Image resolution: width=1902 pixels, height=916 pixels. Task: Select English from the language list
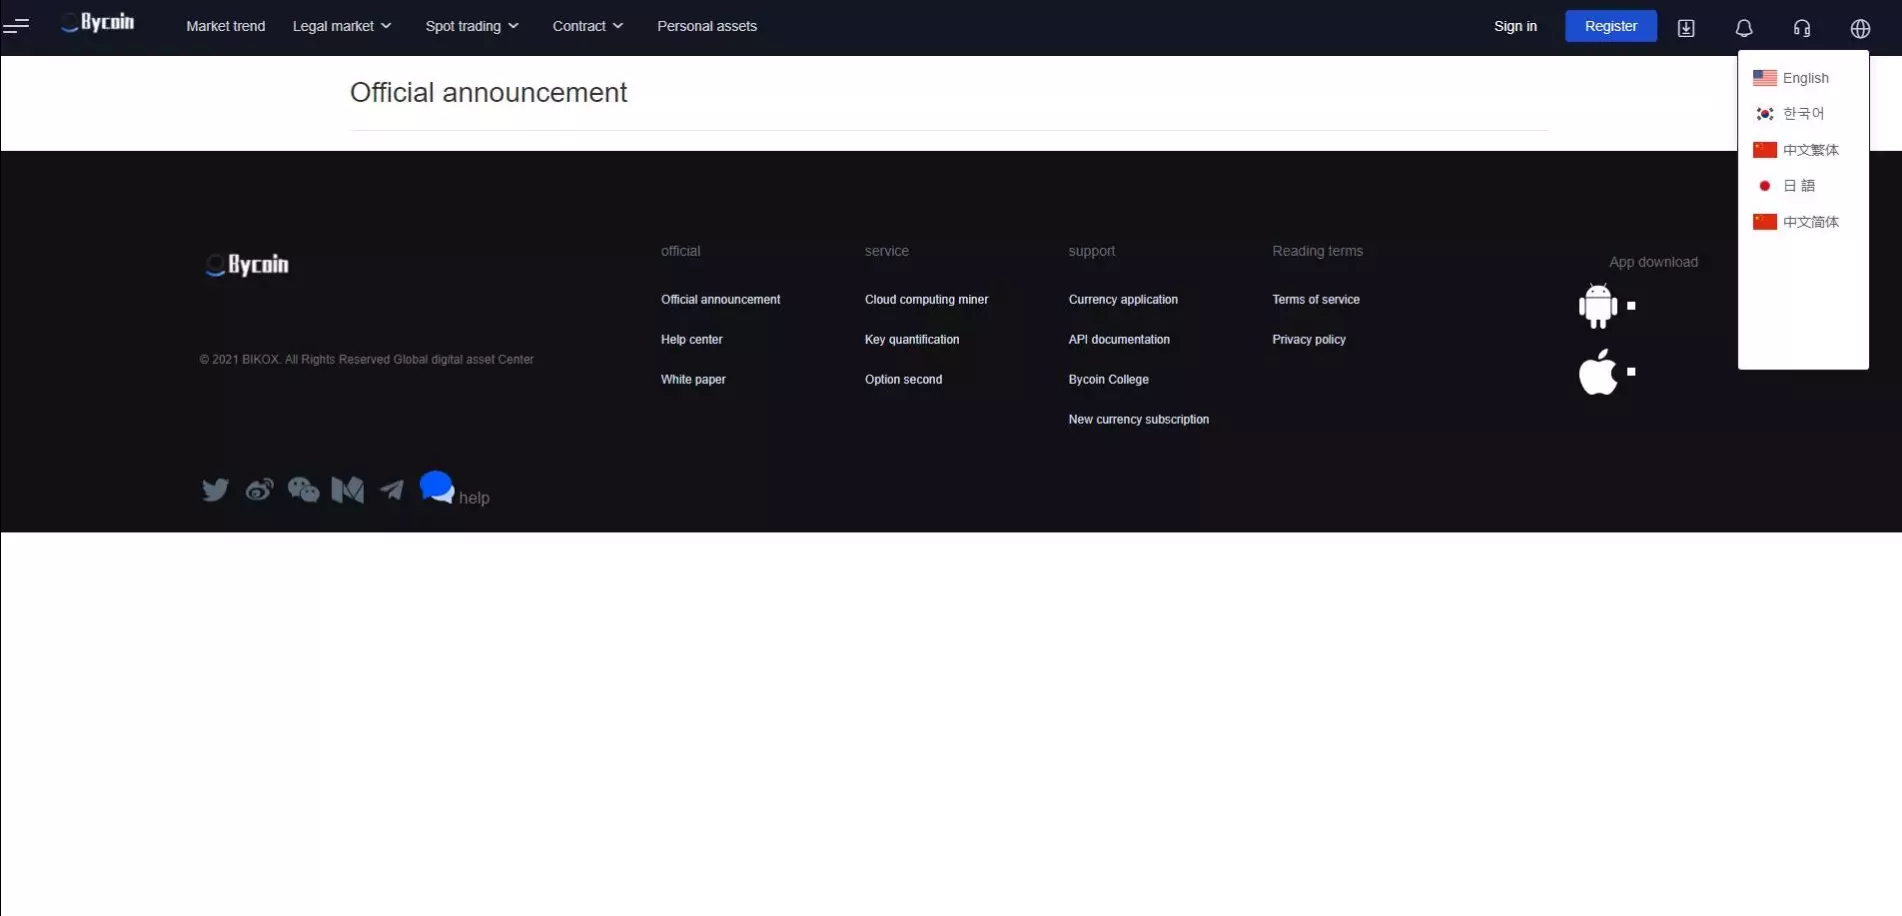(1804, 78)
